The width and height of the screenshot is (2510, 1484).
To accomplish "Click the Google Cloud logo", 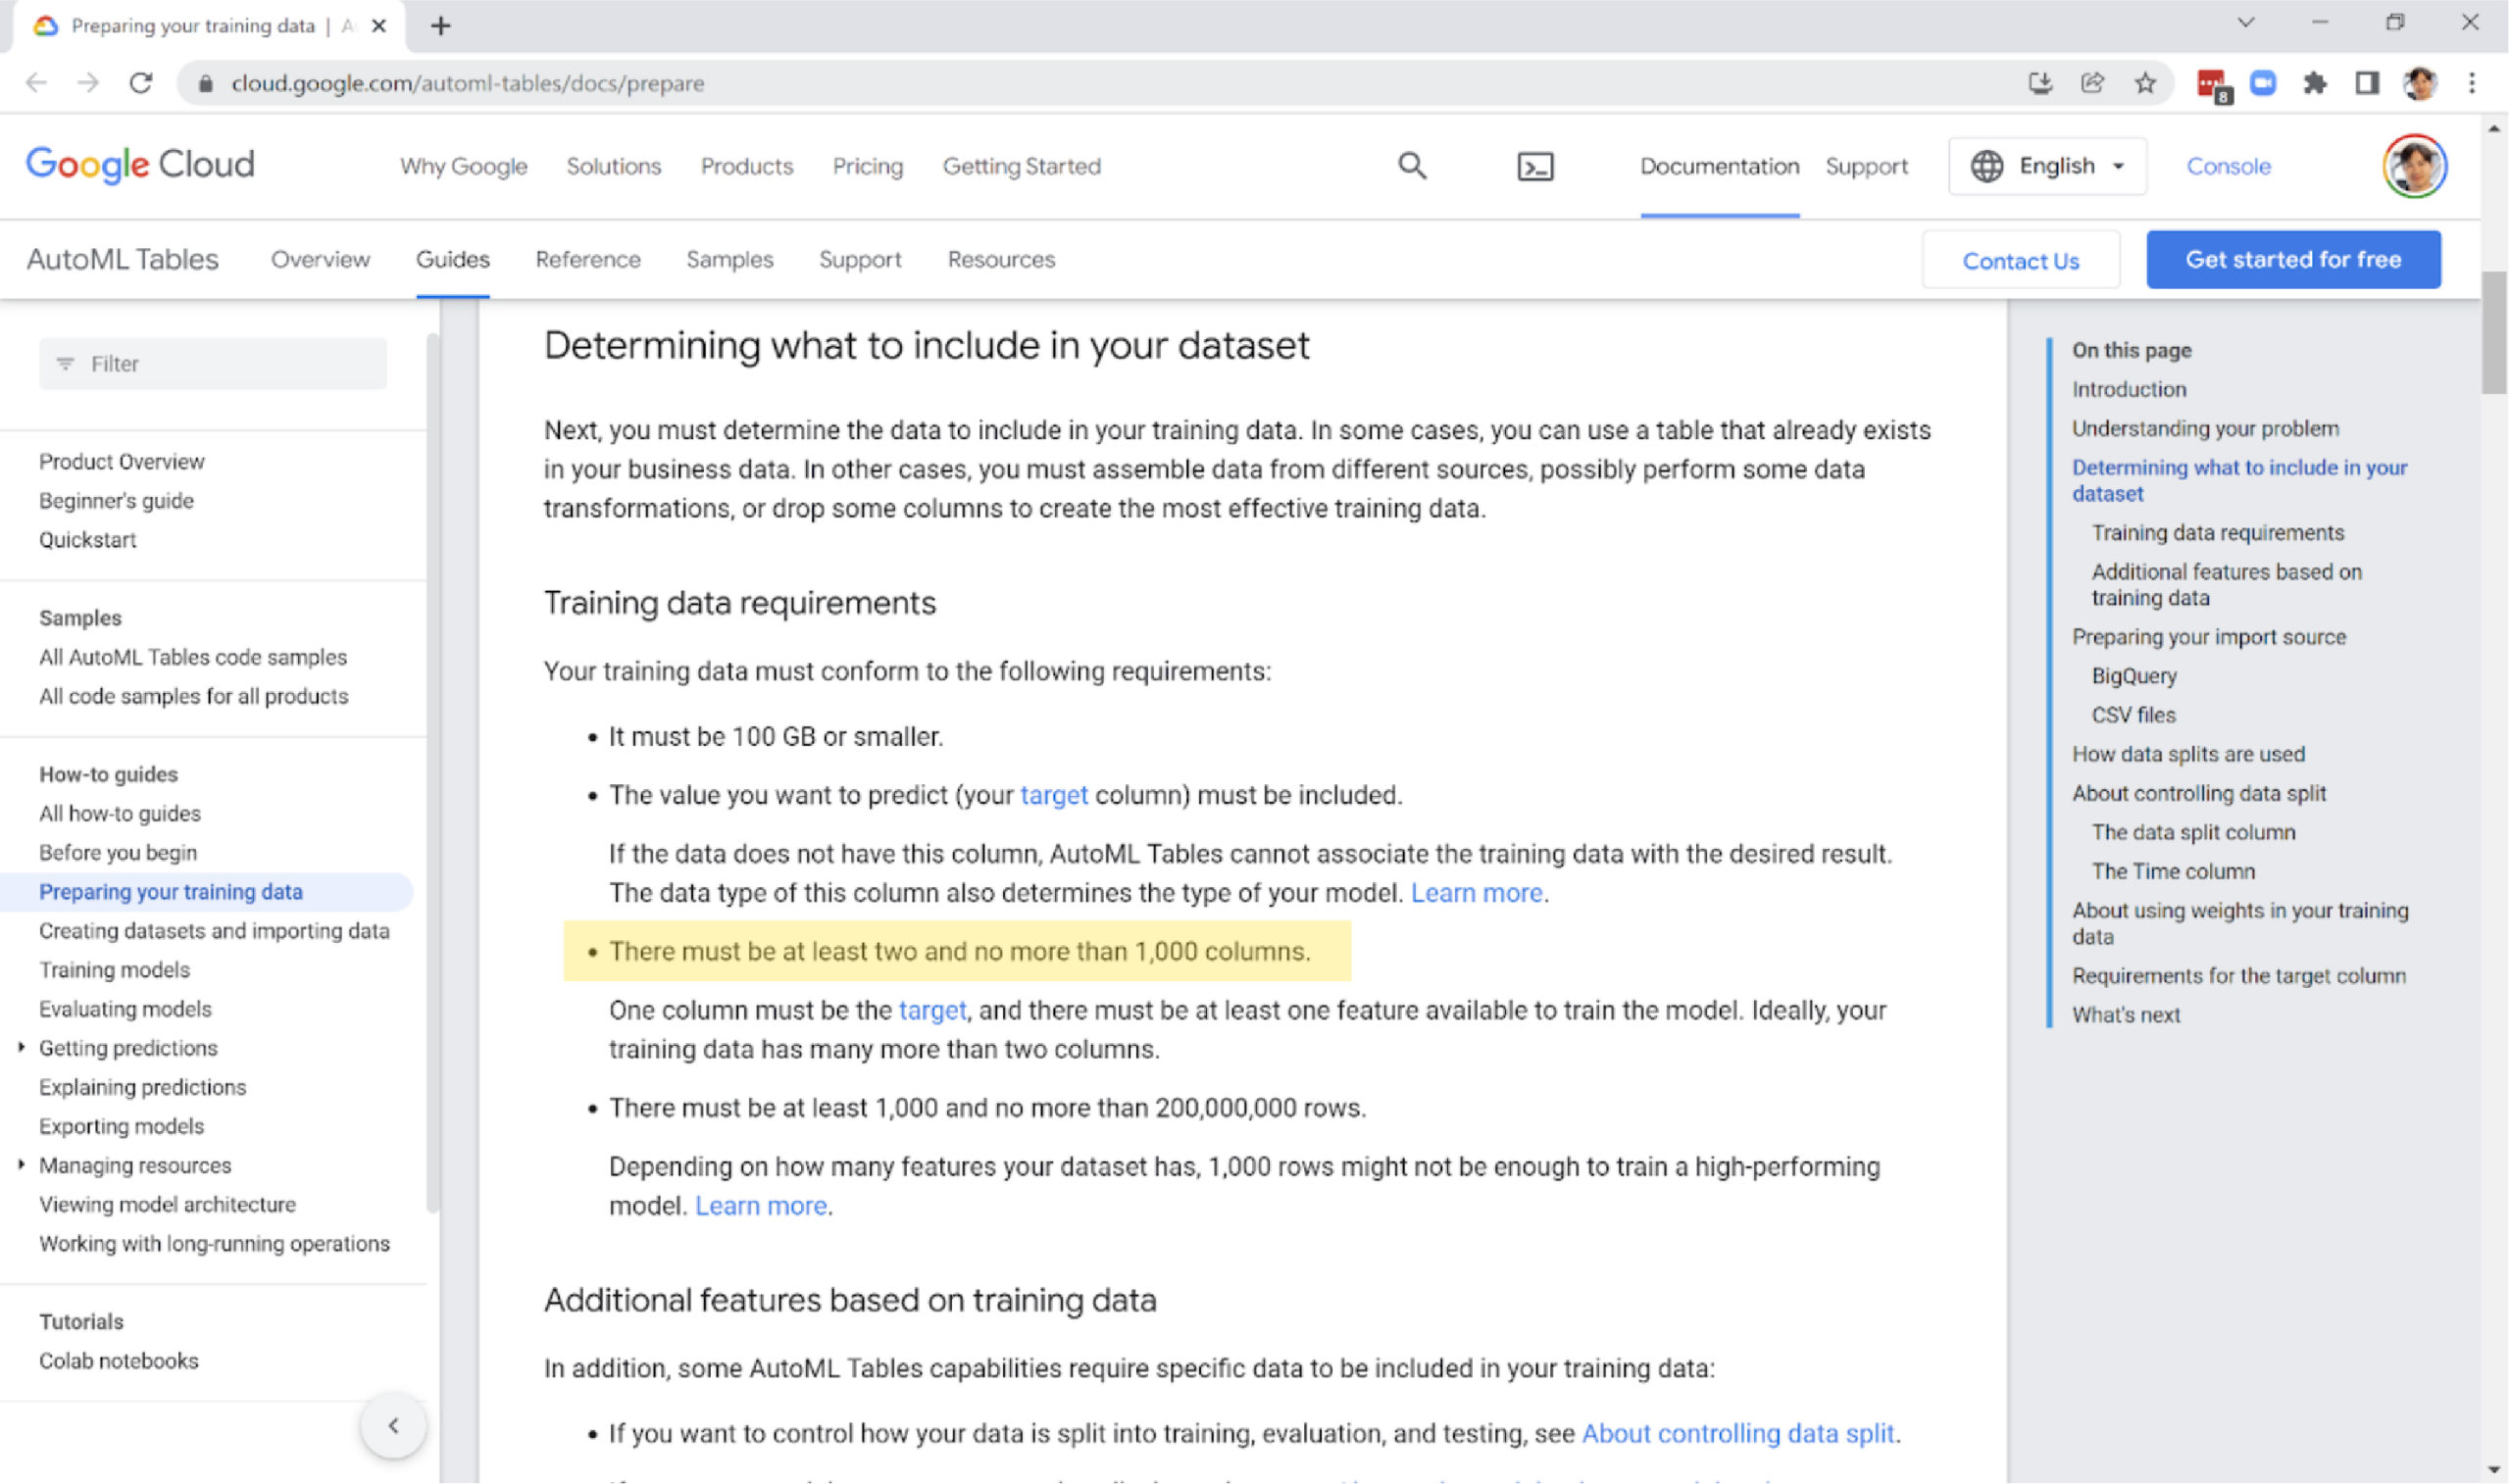I will (x=139, y=164).
